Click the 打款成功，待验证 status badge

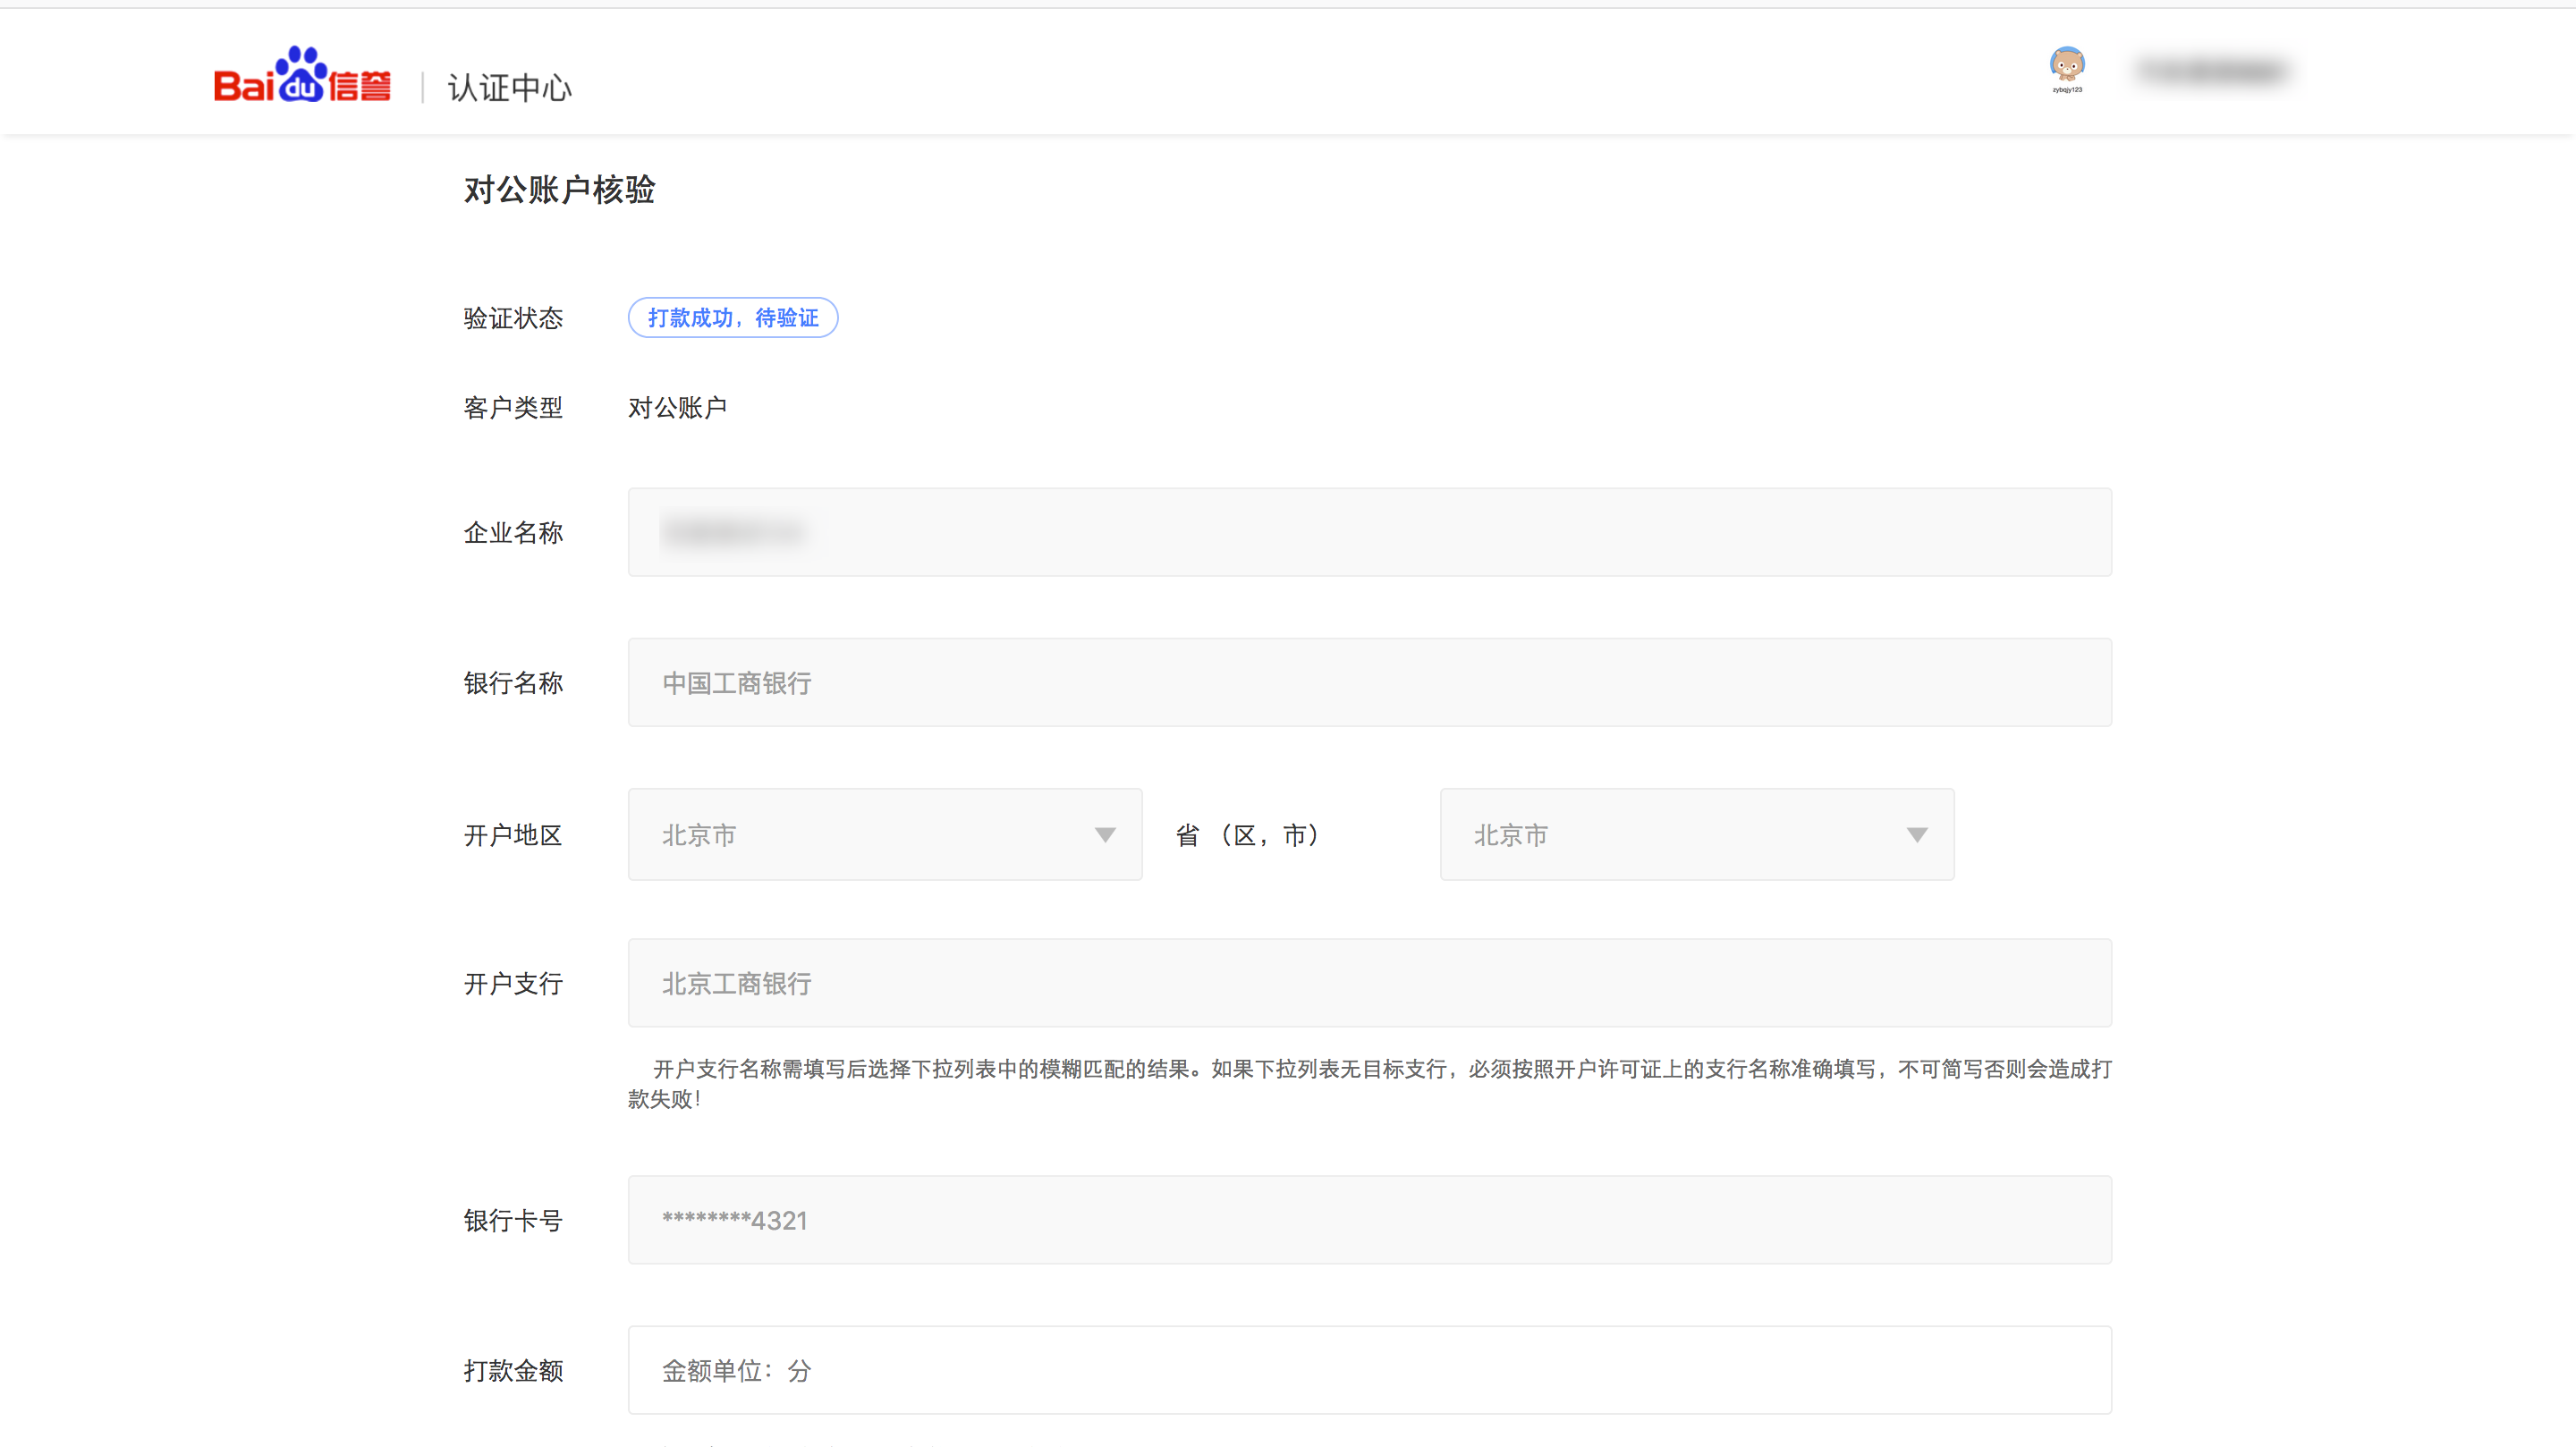click(x=733, y=318)
